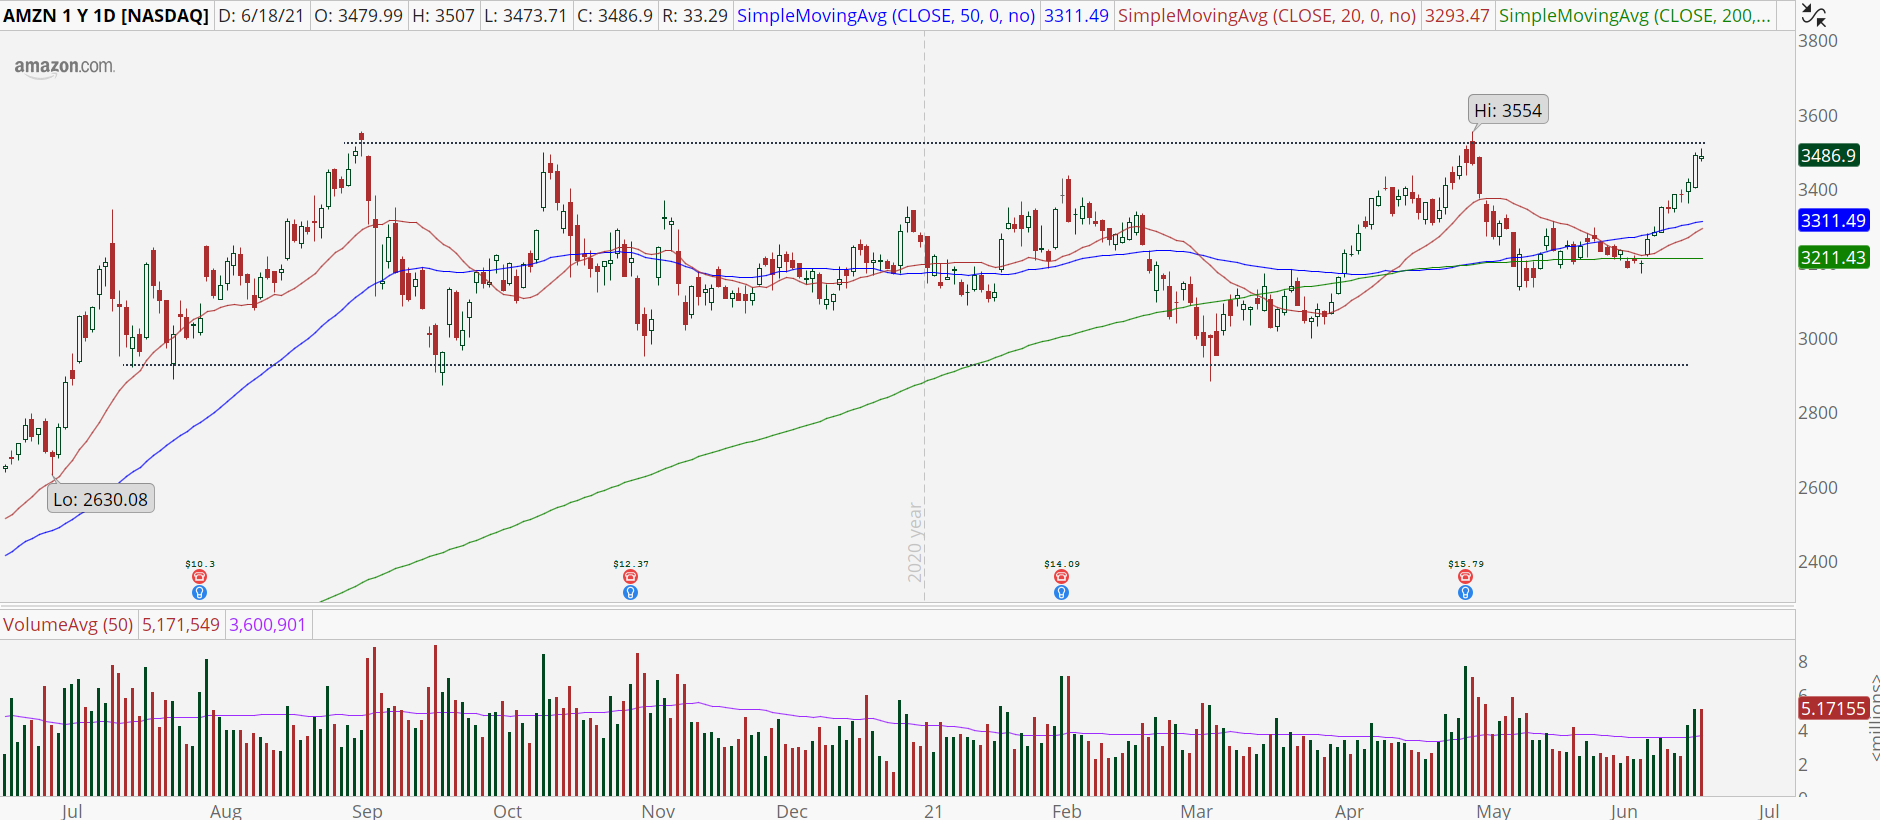1880x820 pixels.
Task: Click the Apr label on the time axis
Action: 1349,811
